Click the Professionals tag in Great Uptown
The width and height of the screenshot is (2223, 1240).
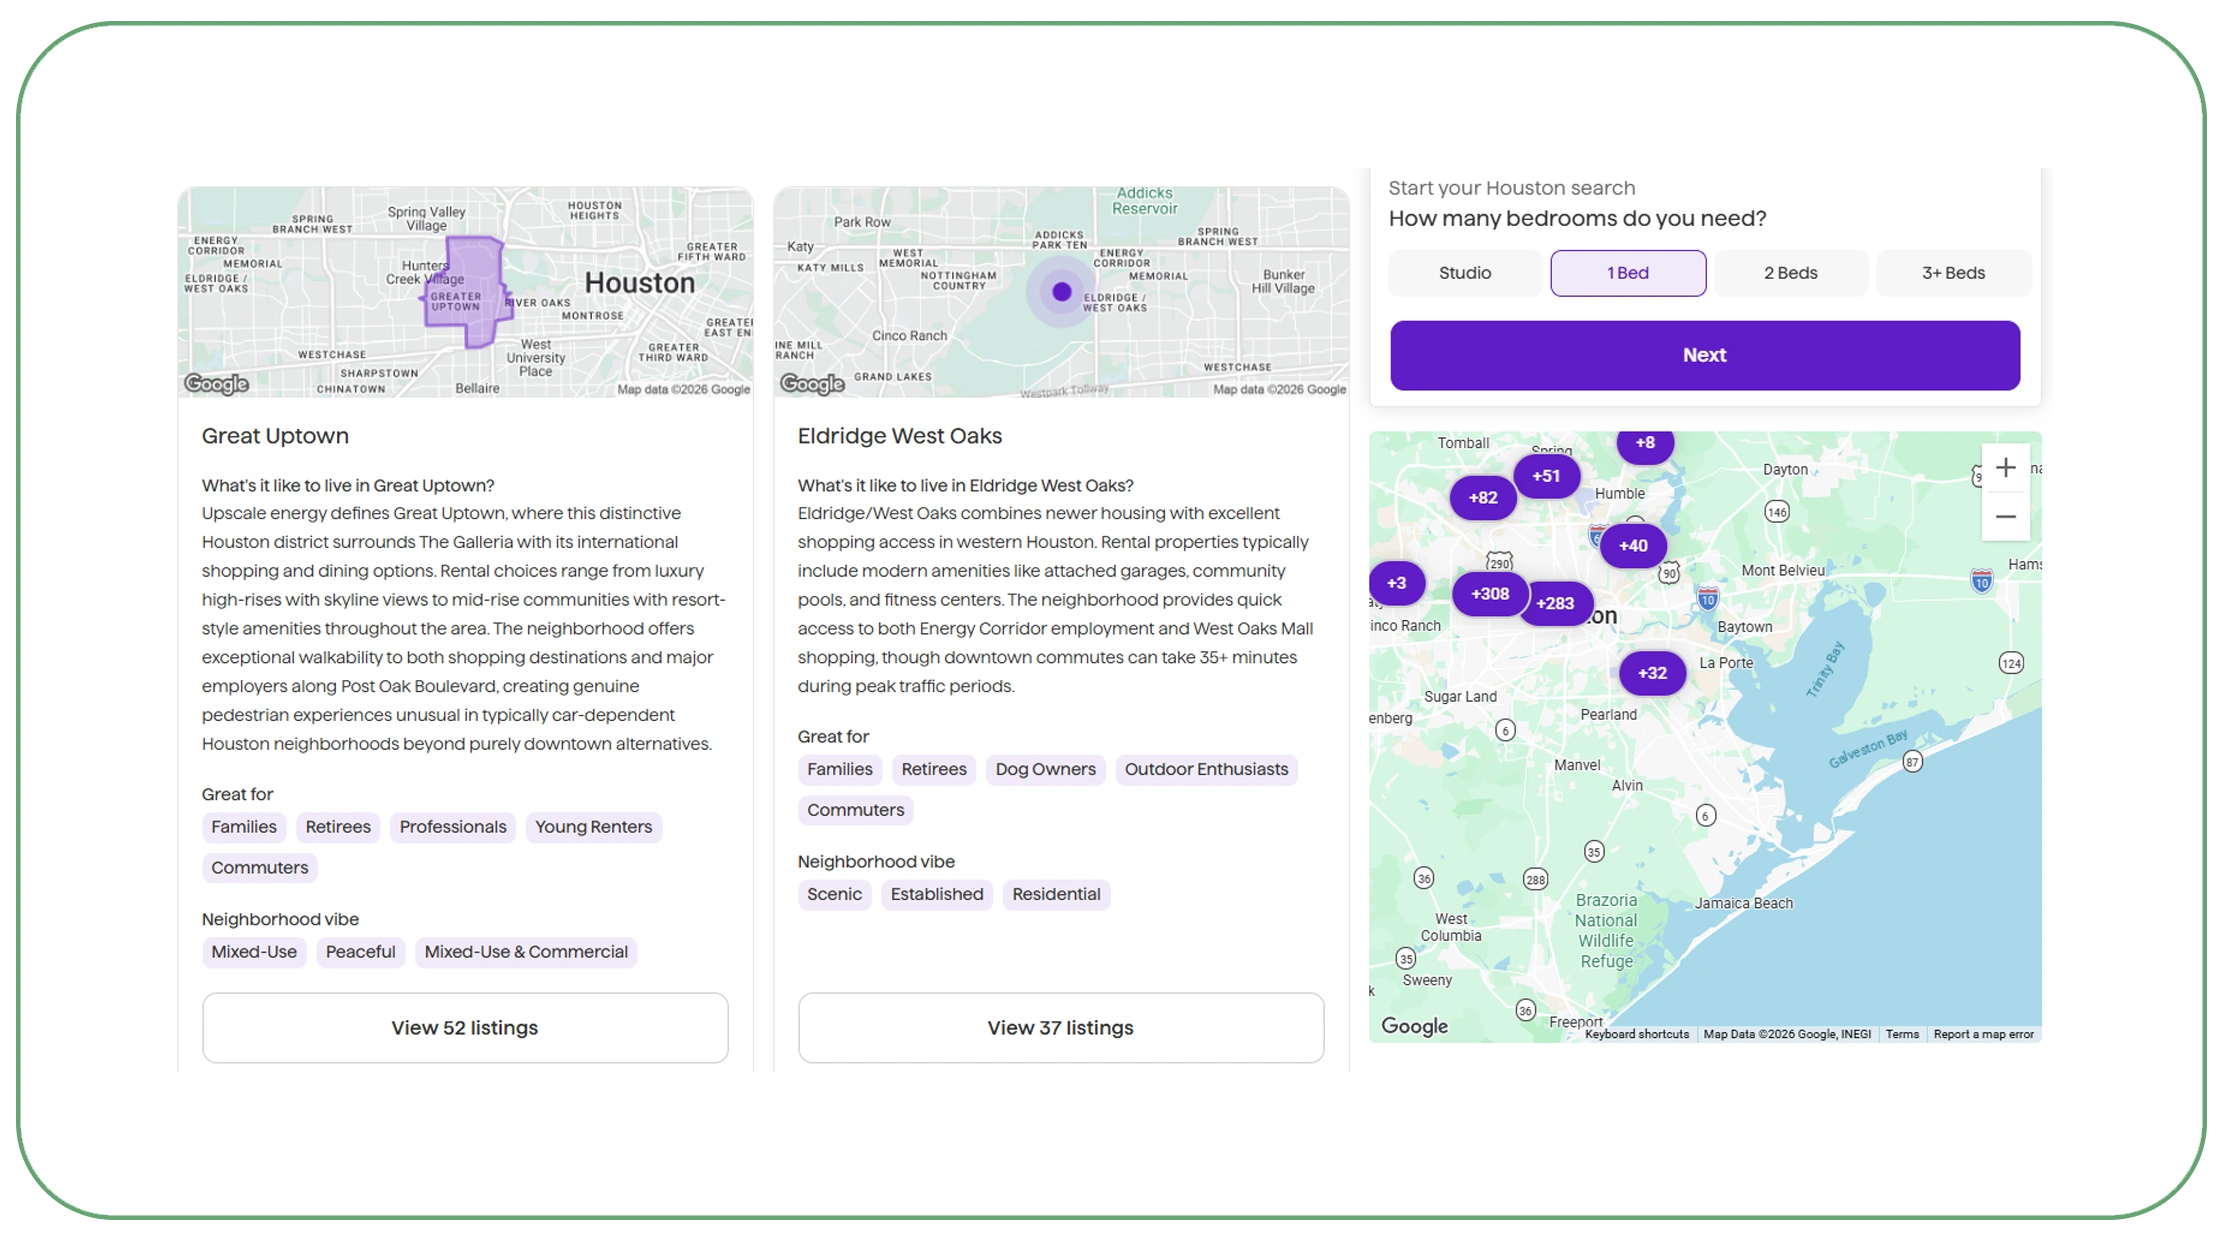(x=453, y=827)
